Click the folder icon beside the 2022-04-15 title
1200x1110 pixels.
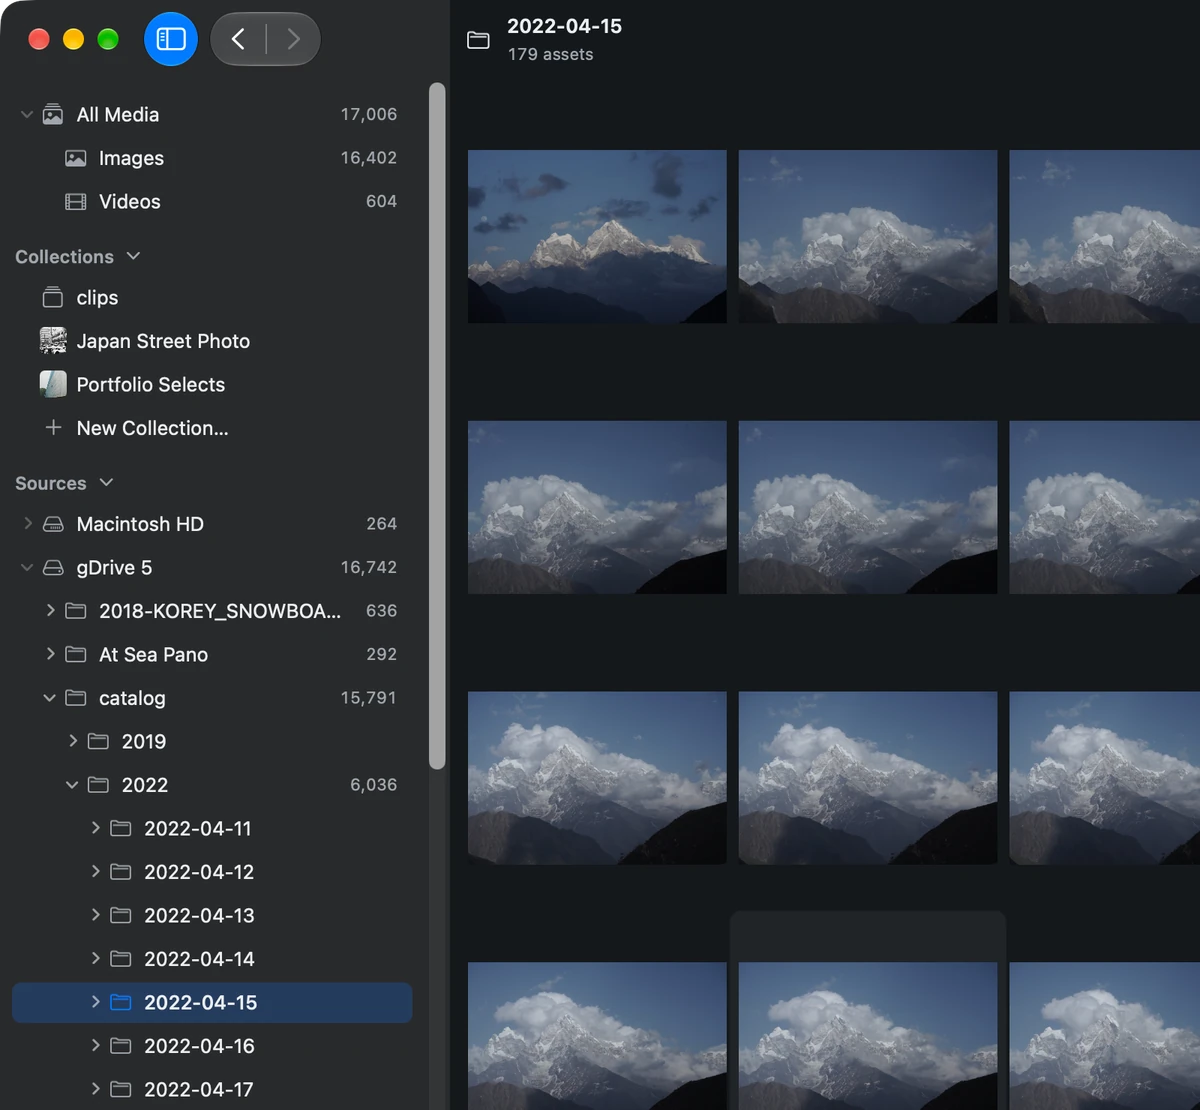[479, 40]
